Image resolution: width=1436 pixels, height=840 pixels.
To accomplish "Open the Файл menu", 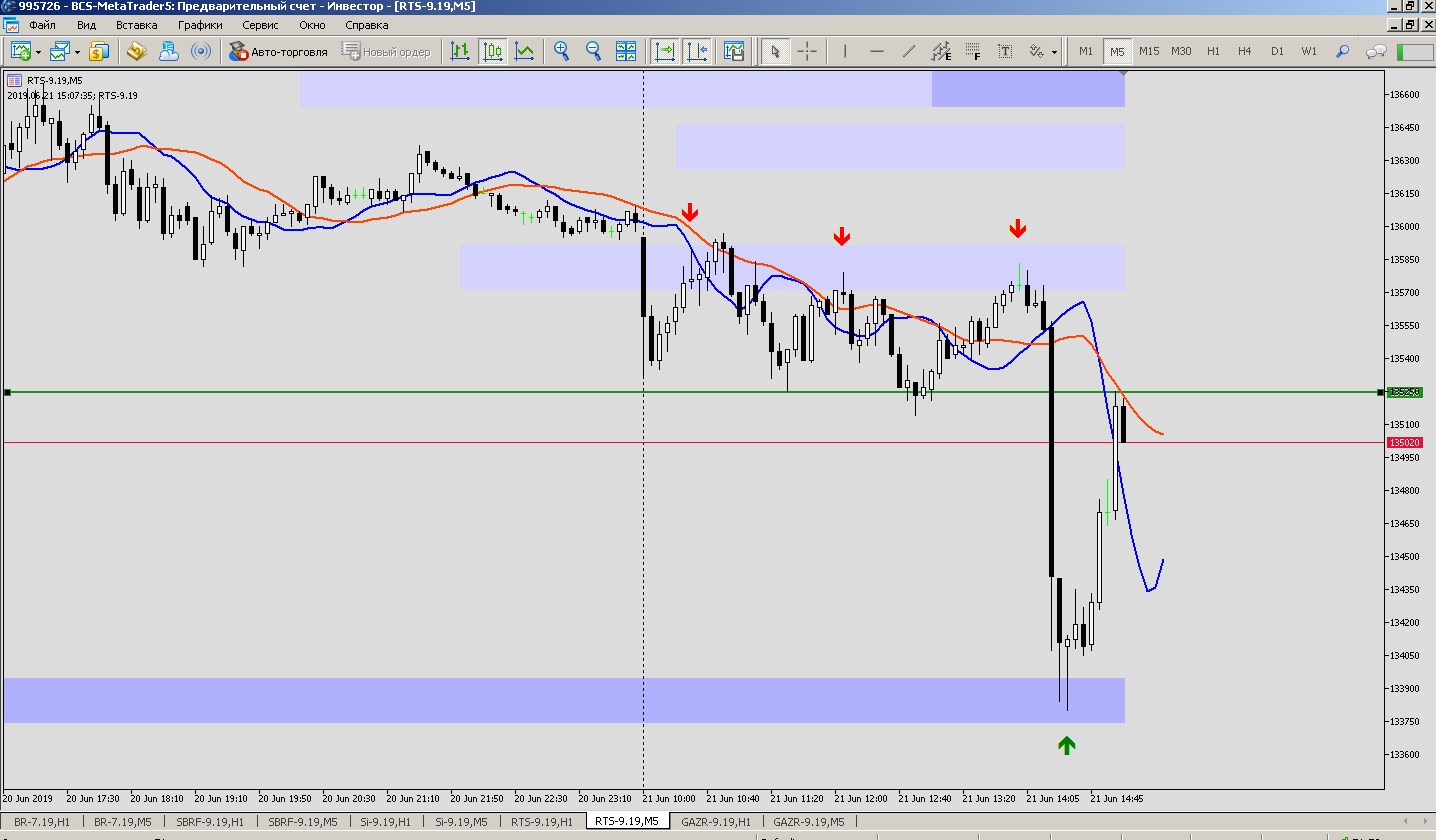I will (x=42, y=25).
